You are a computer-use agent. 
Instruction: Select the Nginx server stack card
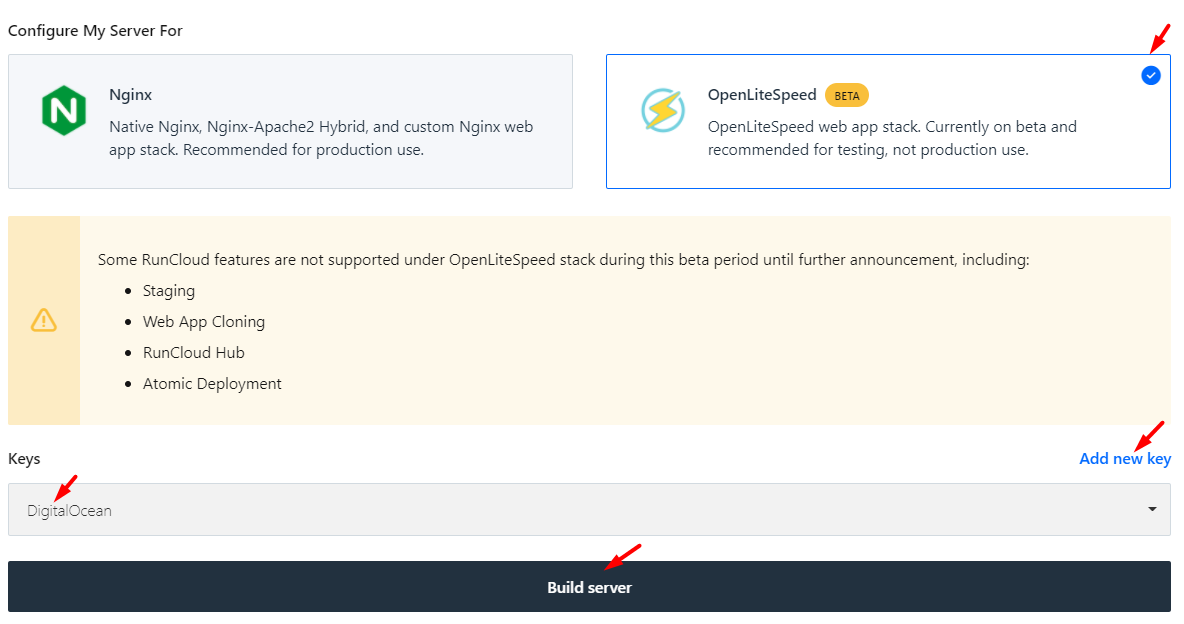[290, 122]
